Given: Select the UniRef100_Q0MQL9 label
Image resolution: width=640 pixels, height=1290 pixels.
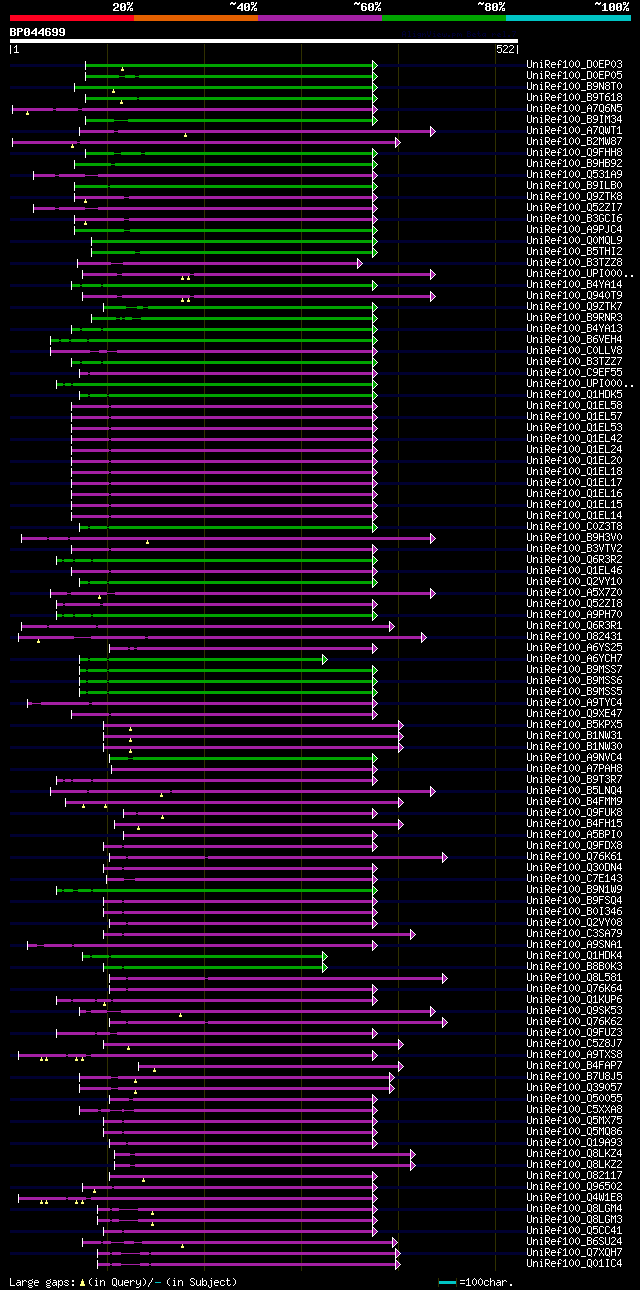Looking at the screenshot, I should point(574,241).
